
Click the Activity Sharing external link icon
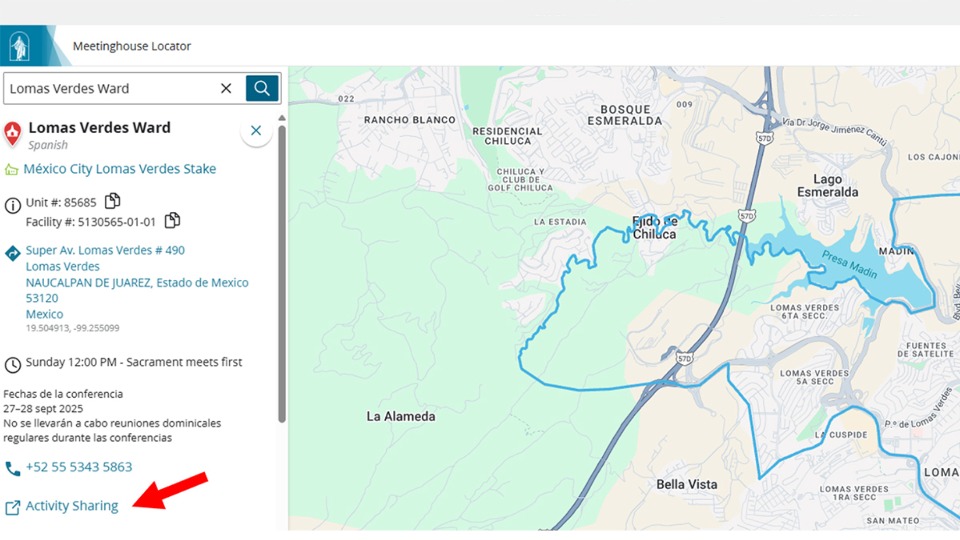click(x=13, y=507)
